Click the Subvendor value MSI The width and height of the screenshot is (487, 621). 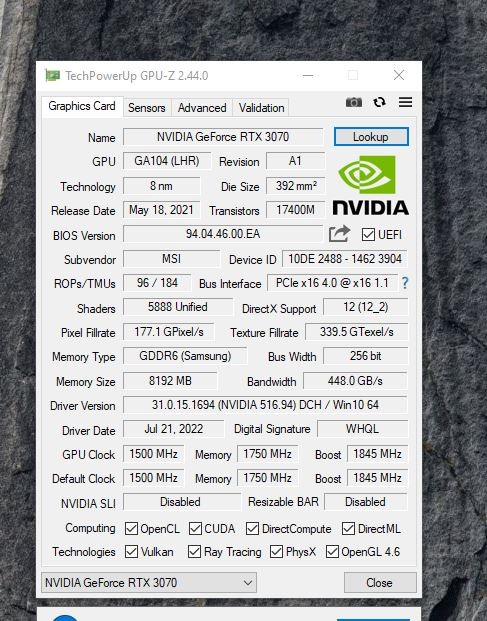(x=171, y=259)
